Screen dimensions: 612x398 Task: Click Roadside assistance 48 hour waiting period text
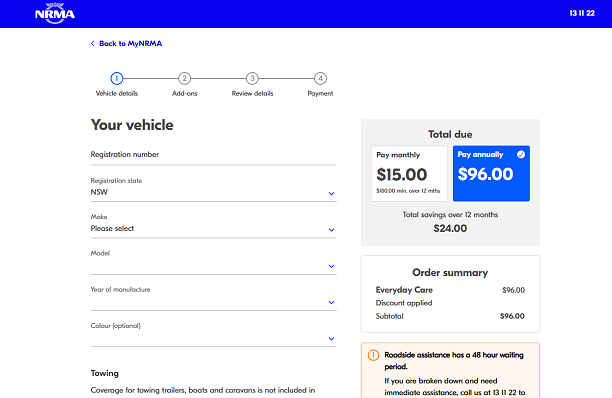(454, 361)
